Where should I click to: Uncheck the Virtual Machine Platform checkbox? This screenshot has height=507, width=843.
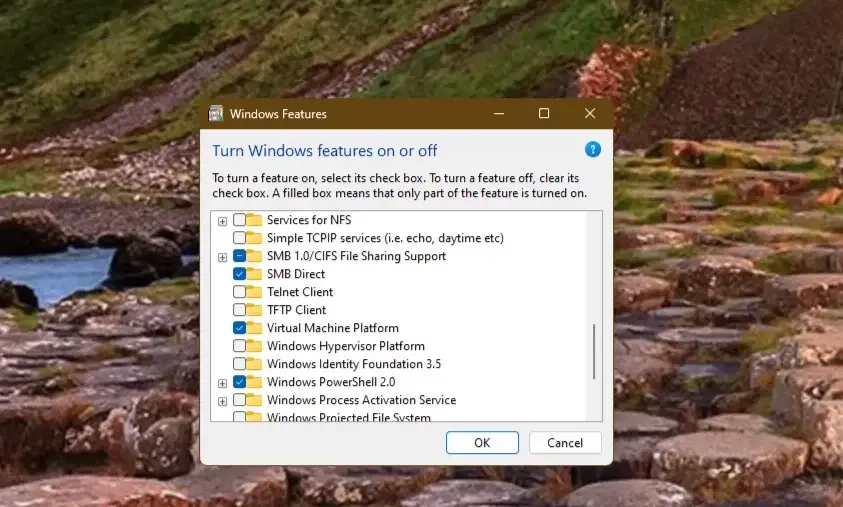[239, 328]
